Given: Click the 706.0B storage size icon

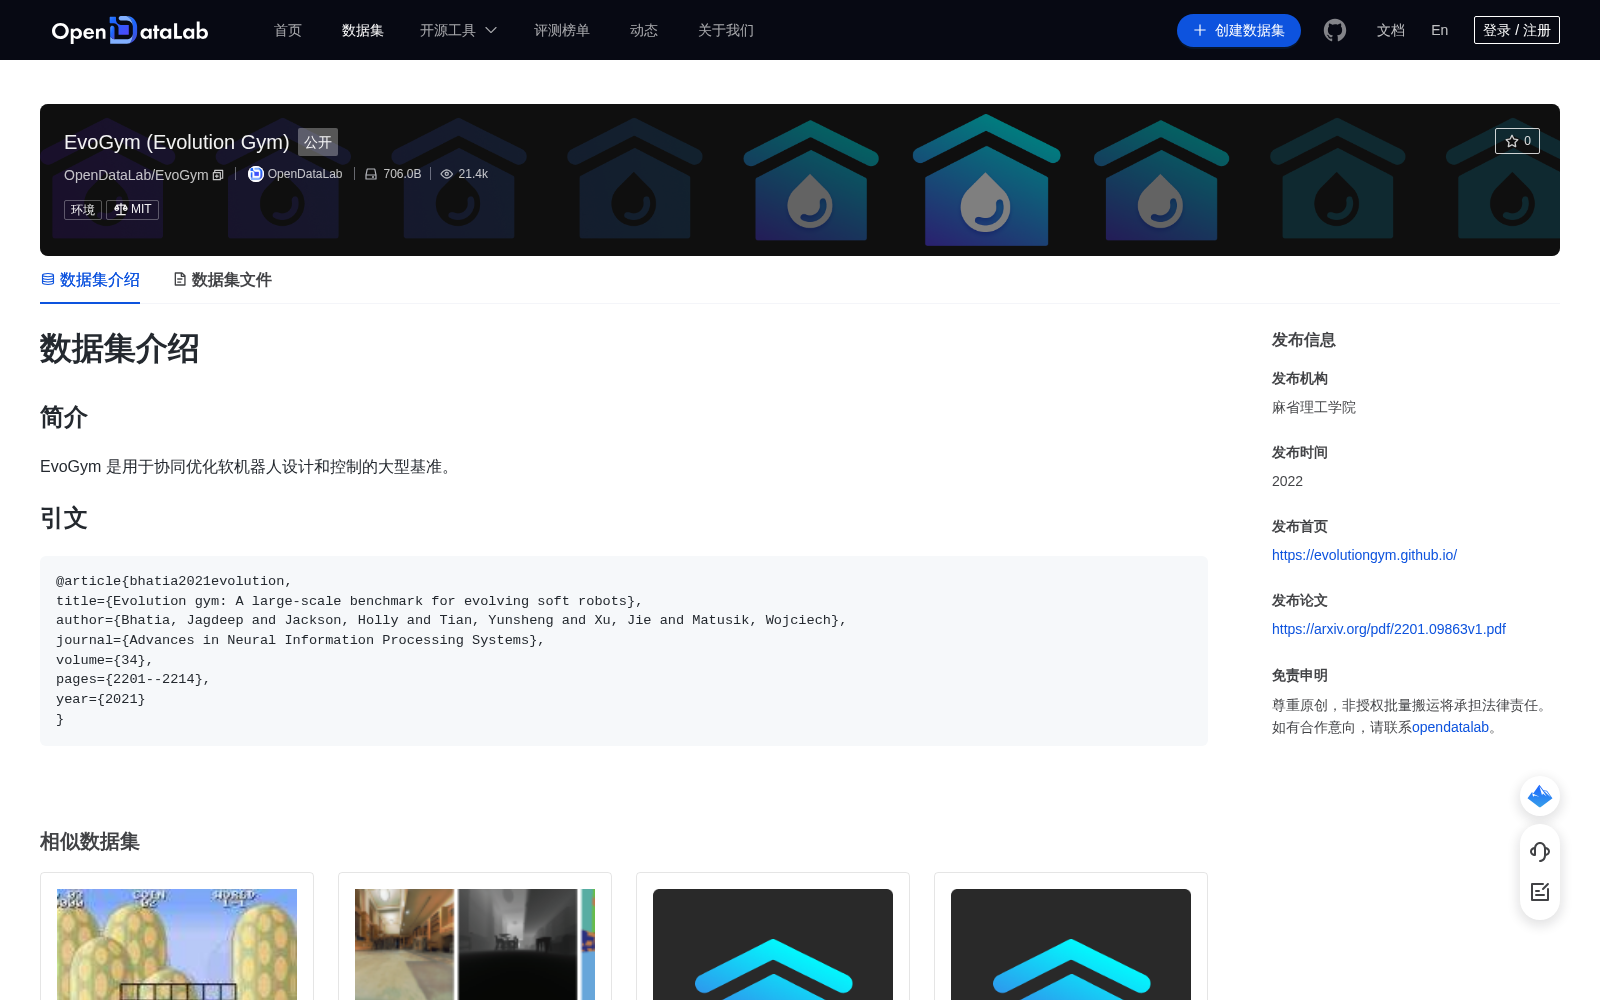Looking at the screenshot, I should coord(371,174).
